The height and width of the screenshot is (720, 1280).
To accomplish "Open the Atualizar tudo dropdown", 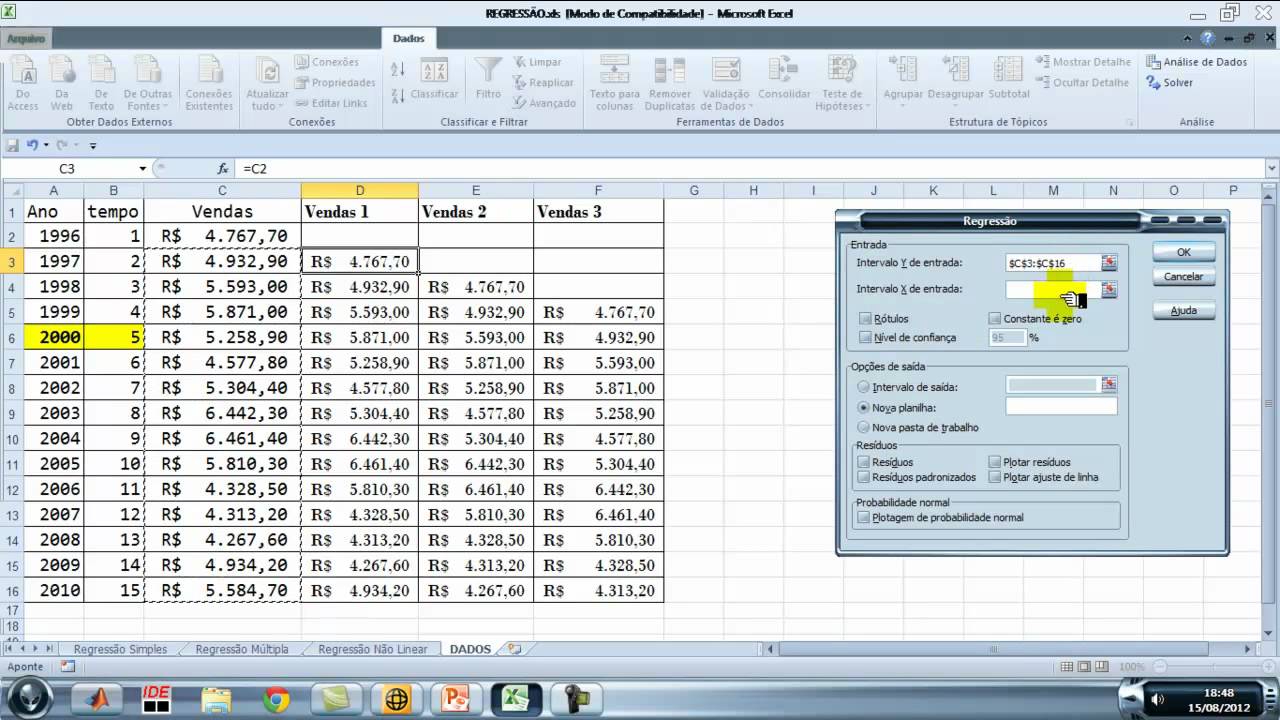I will [267, 84].
